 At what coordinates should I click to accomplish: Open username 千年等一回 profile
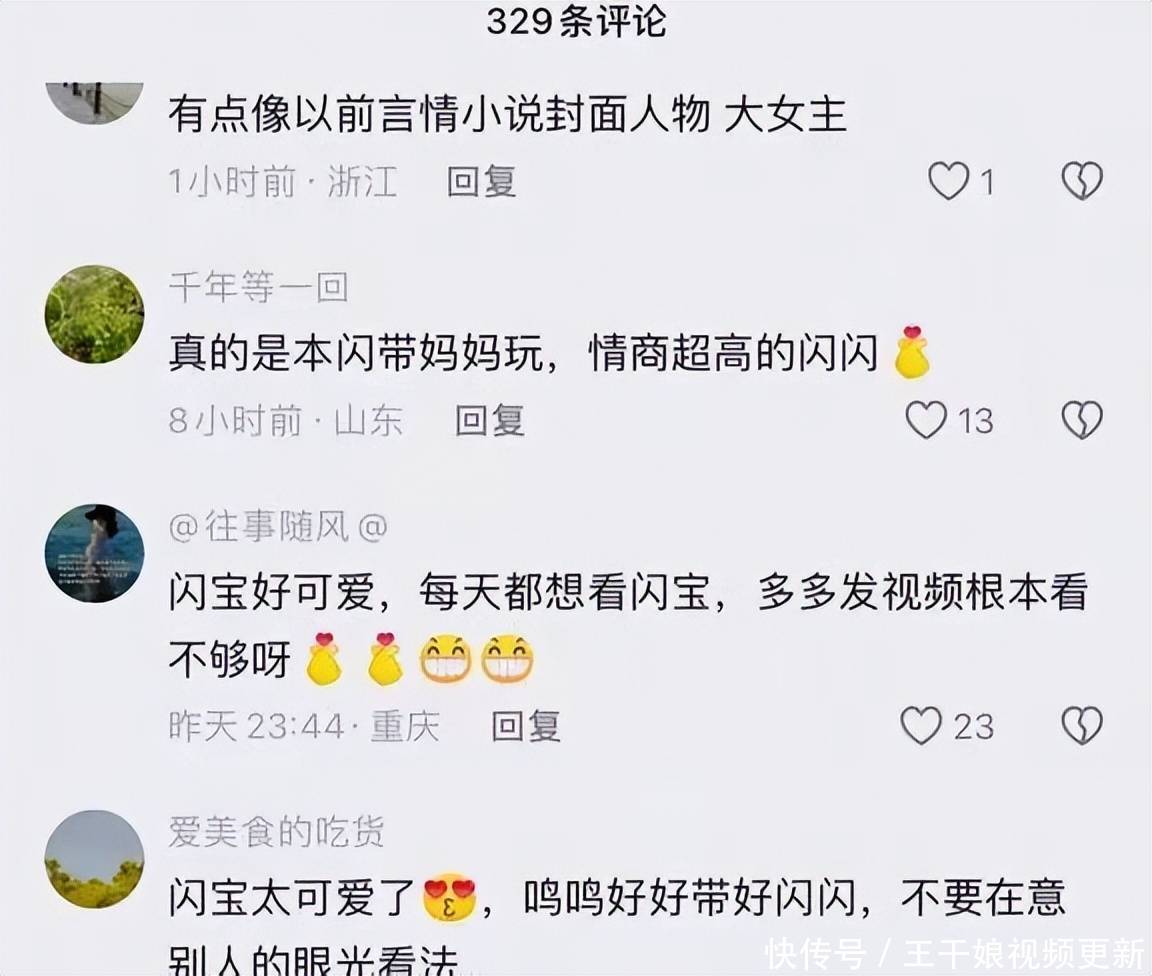tap(259, 287)
